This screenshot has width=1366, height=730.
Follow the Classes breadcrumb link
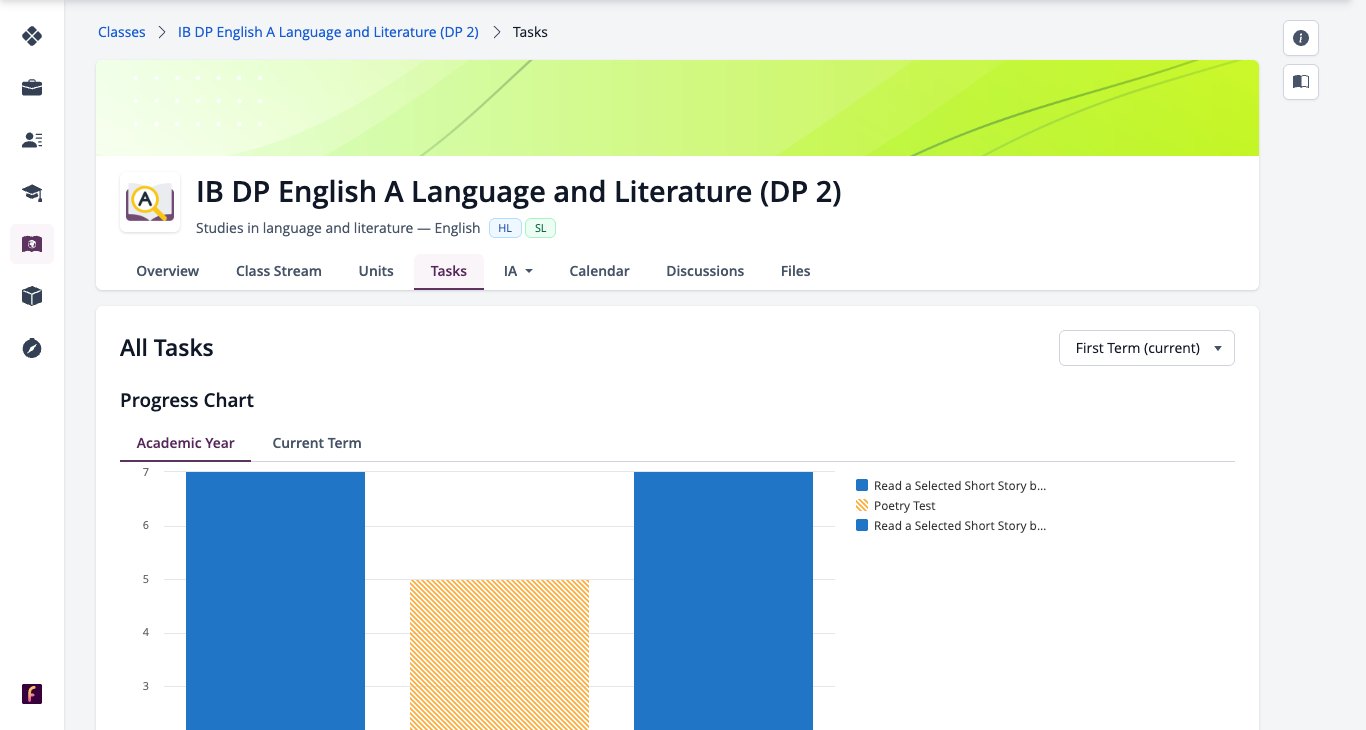(x=122, y=32)
